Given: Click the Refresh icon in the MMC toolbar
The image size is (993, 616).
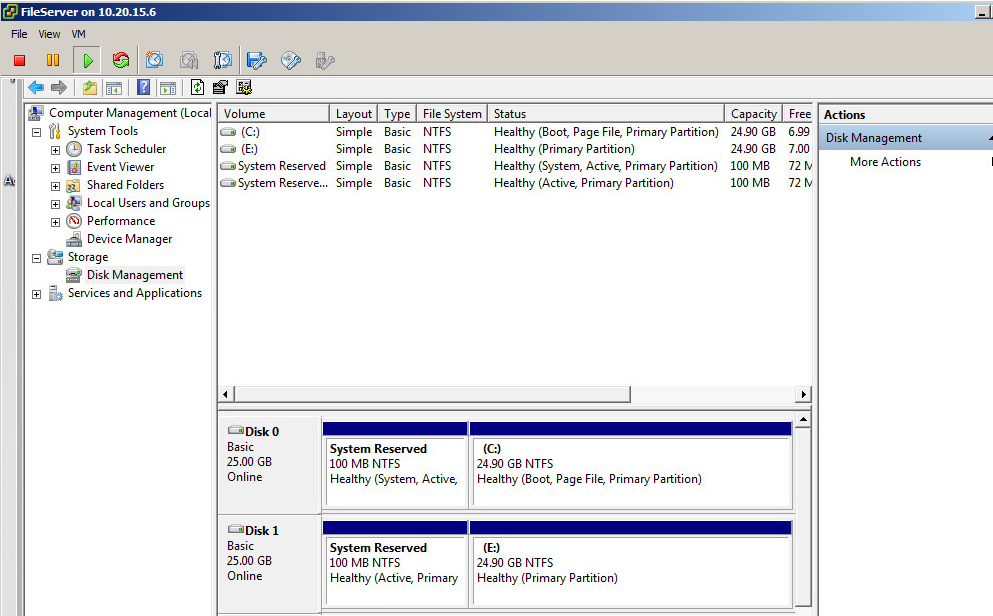Looking at the screenshot, I should [197, 88].
